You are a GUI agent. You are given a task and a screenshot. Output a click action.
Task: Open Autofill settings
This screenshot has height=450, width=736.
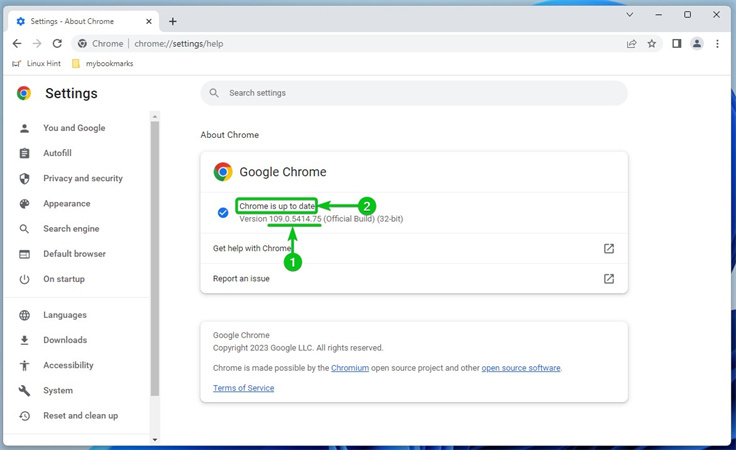[x=57, y=153]
